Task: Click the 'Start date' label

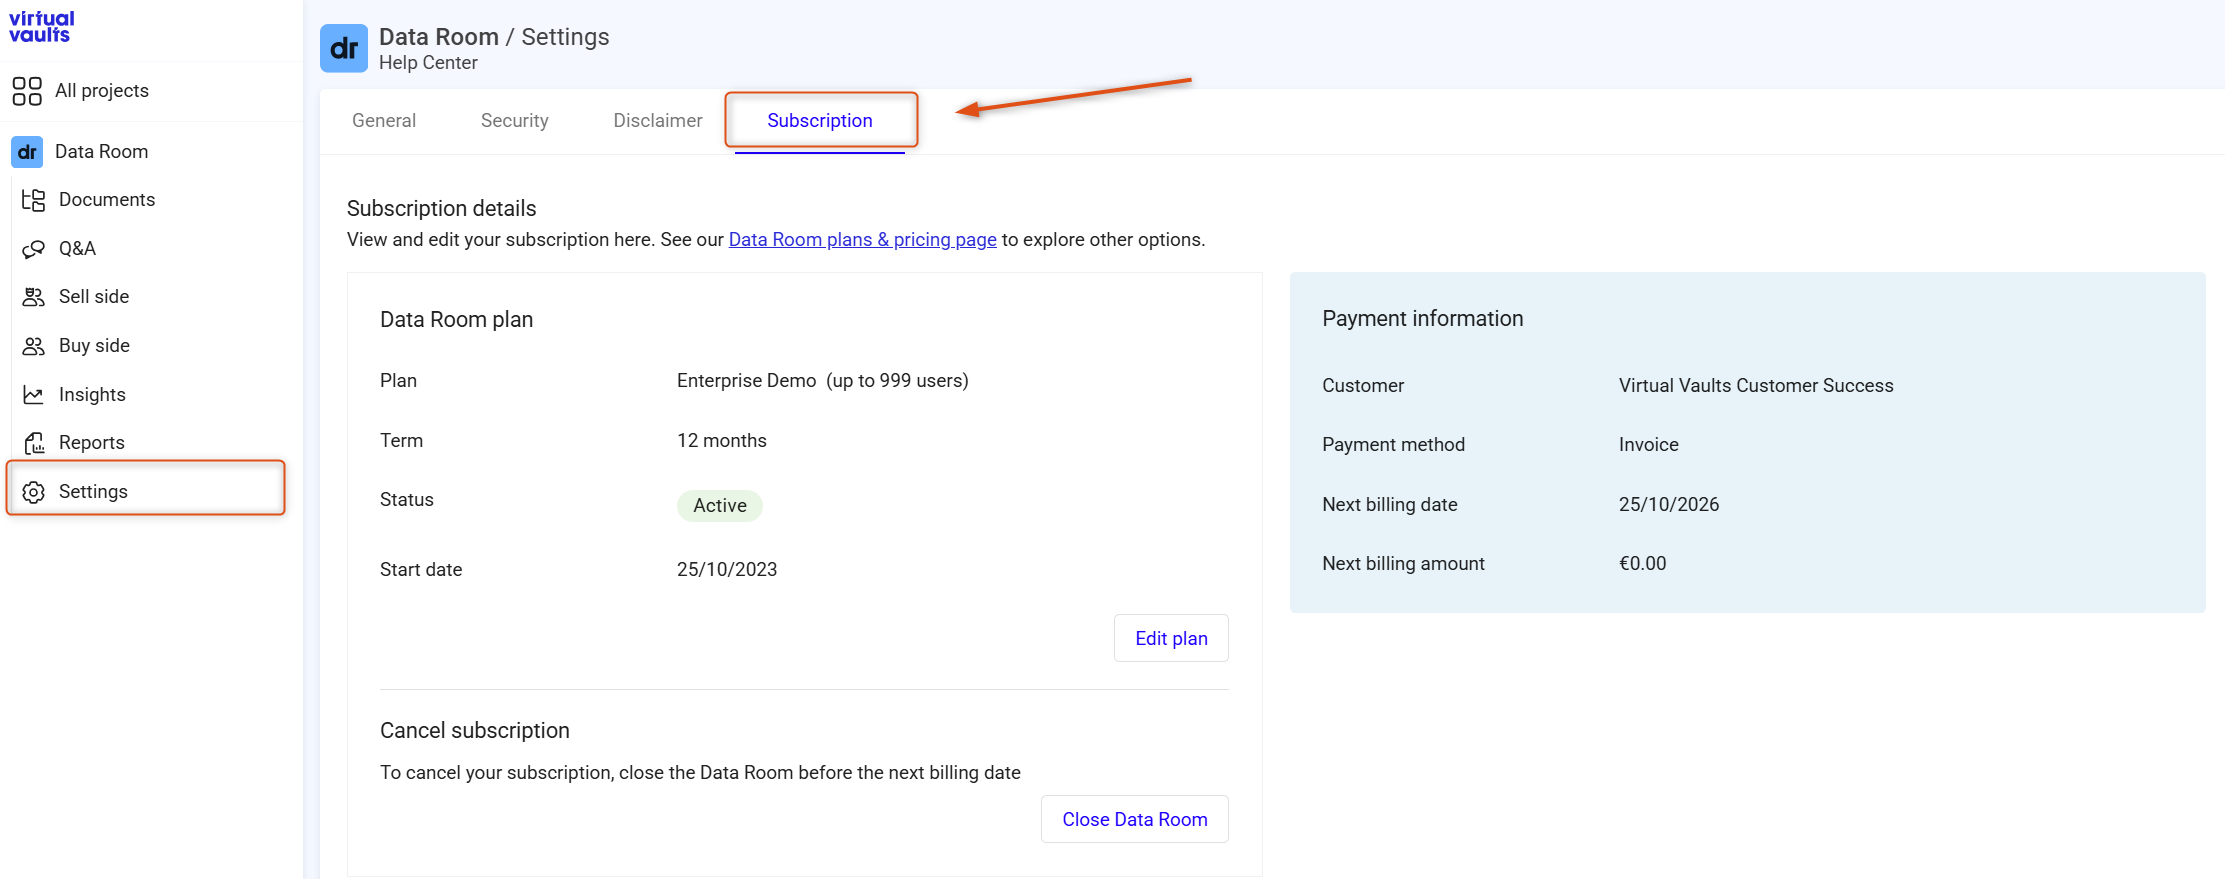Action: click(421, 570)
